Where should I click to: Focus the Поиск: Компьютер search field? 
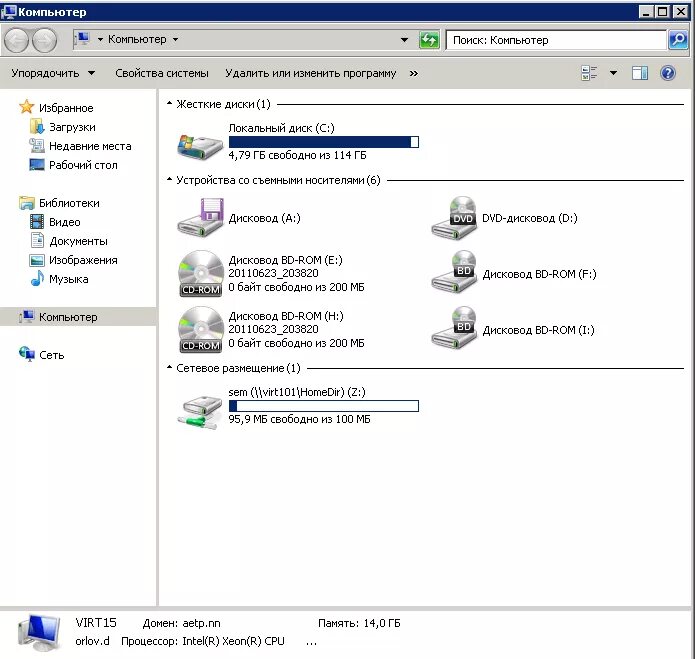556,40
